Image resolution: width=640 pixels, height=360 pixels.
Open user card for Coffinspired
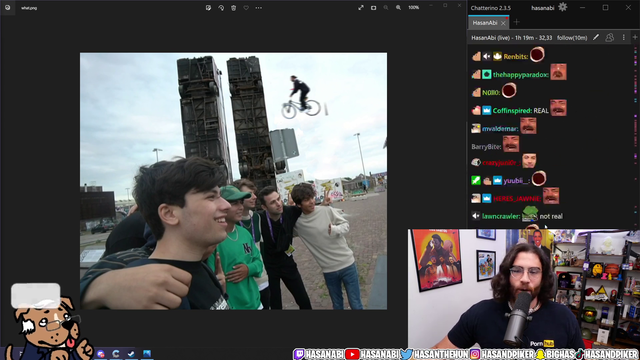512,111
